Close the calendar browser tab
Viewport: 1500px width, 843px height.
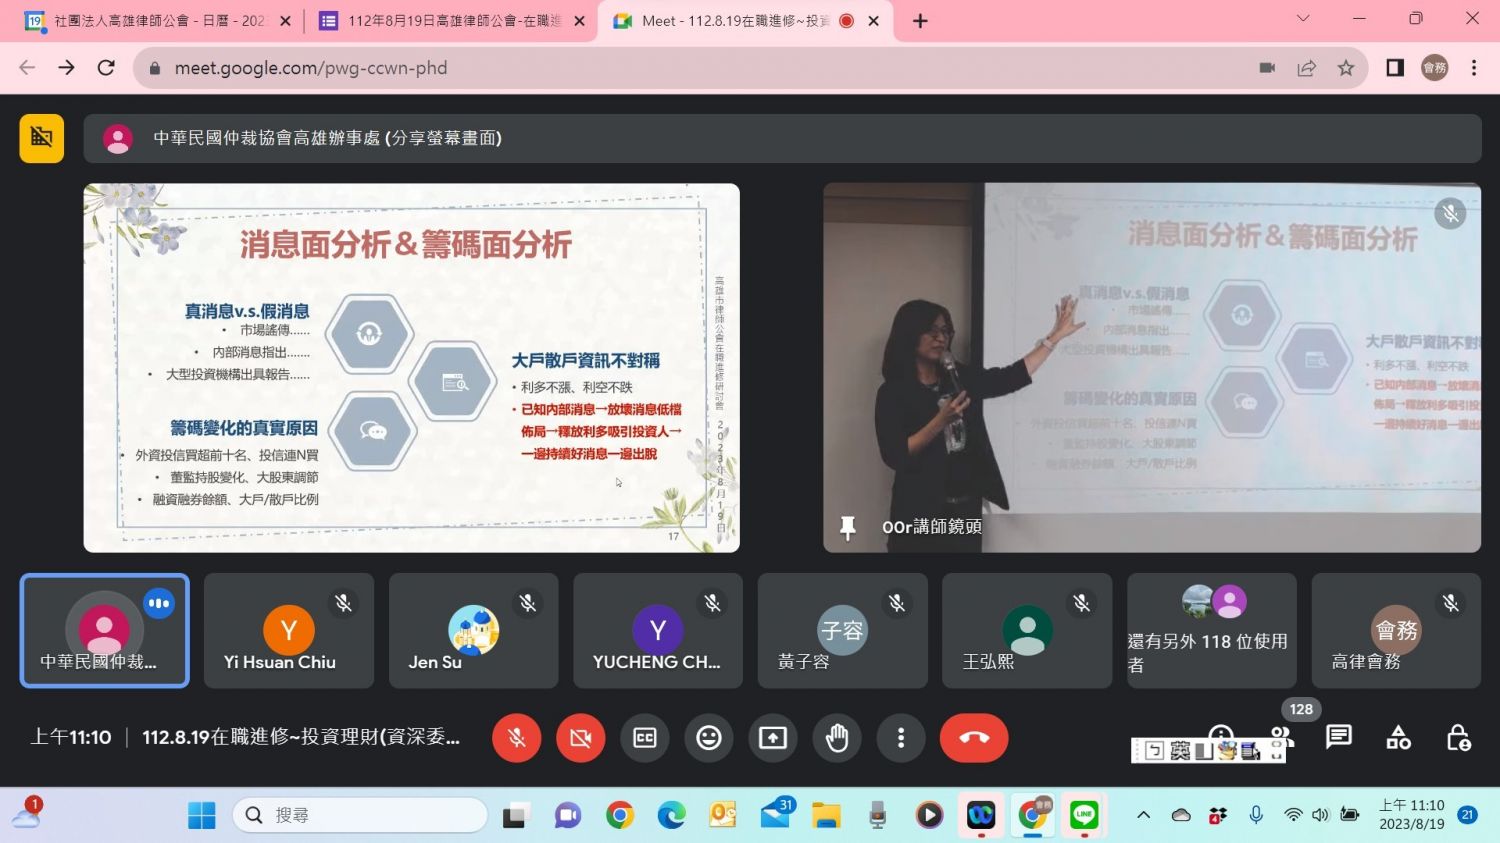(285, 21)
